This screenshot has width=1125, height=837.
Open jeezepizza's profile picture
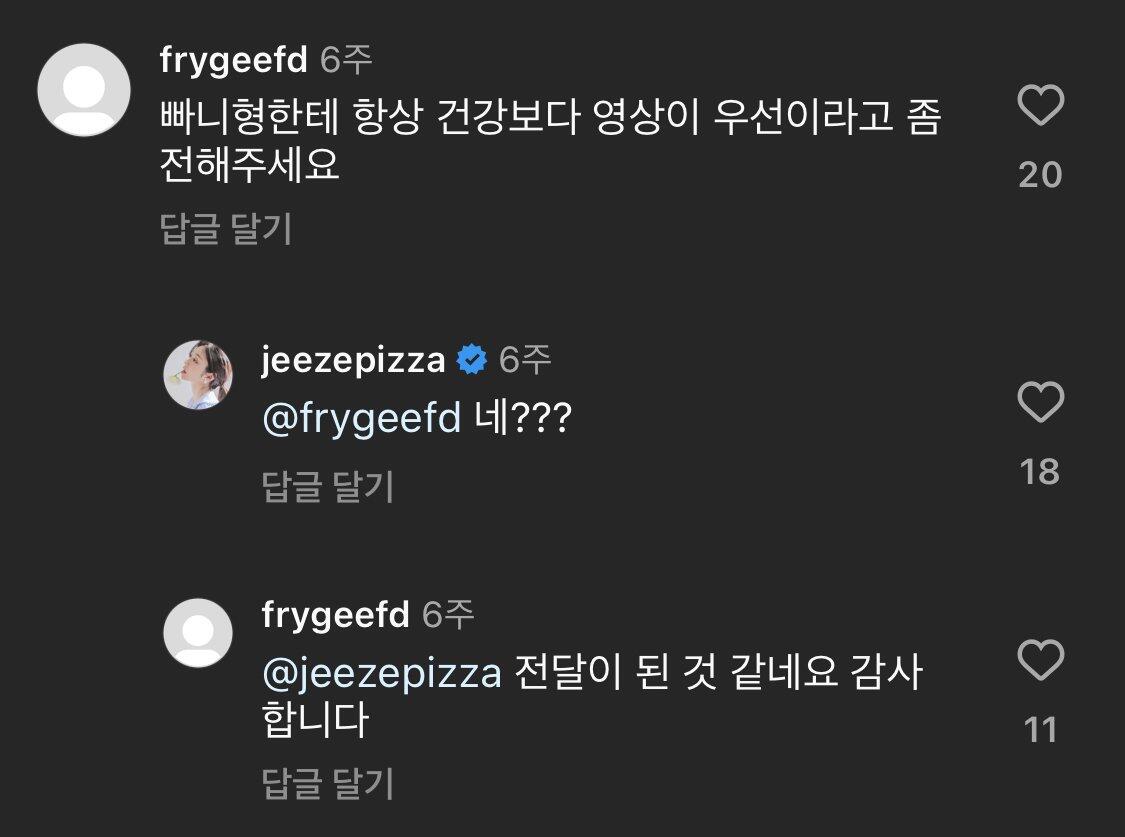coord(198,374)
